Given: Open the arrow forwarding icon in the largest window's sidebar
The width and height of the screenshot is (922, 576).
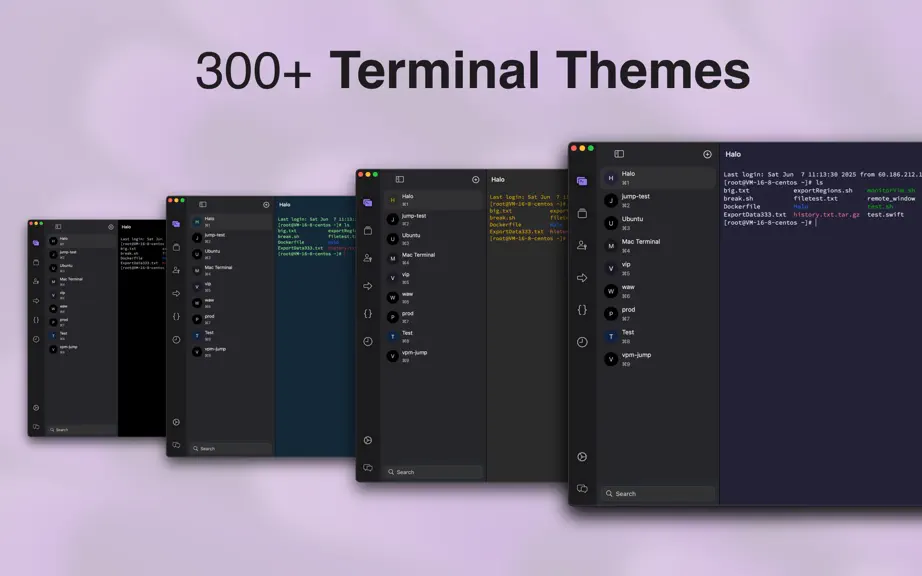Looking at the screenshot, I should 582,277.
